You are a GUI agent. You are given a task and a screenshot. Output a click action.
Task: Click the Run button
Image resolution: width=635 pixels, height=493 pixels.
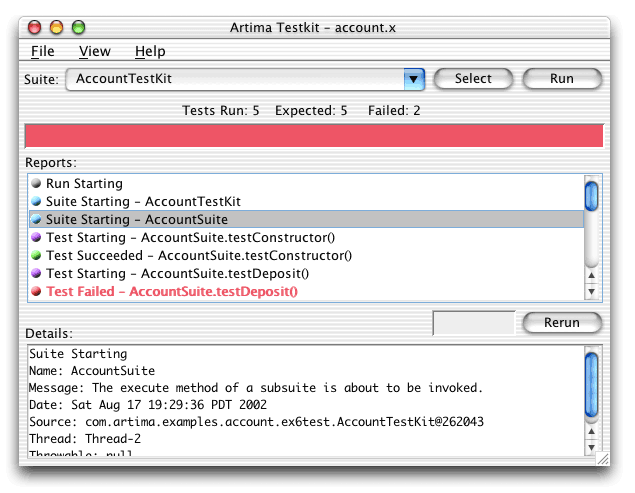pos(562,79)
